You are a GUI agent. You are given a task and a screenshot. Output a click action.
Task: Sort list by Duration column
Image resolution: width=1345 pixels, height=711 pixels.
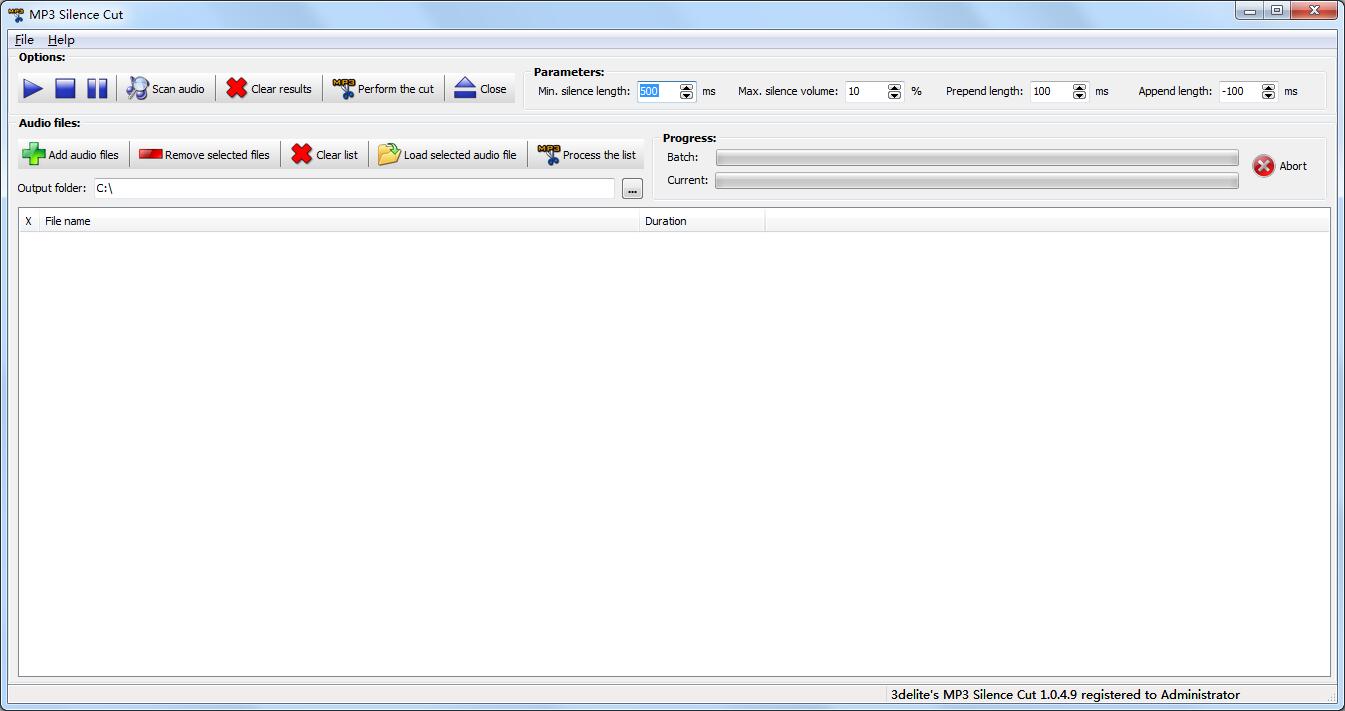702,221
